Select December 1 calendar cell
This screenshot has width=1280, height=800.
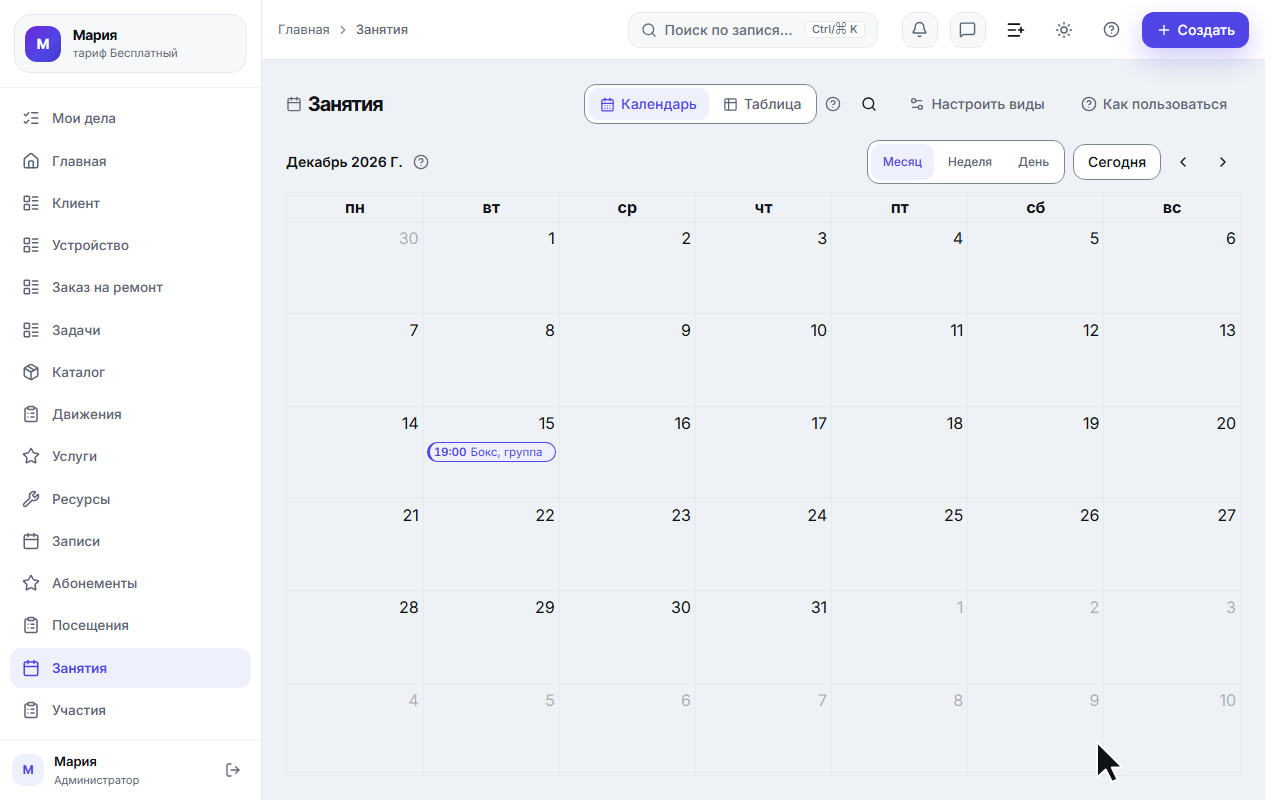[491, 267]
